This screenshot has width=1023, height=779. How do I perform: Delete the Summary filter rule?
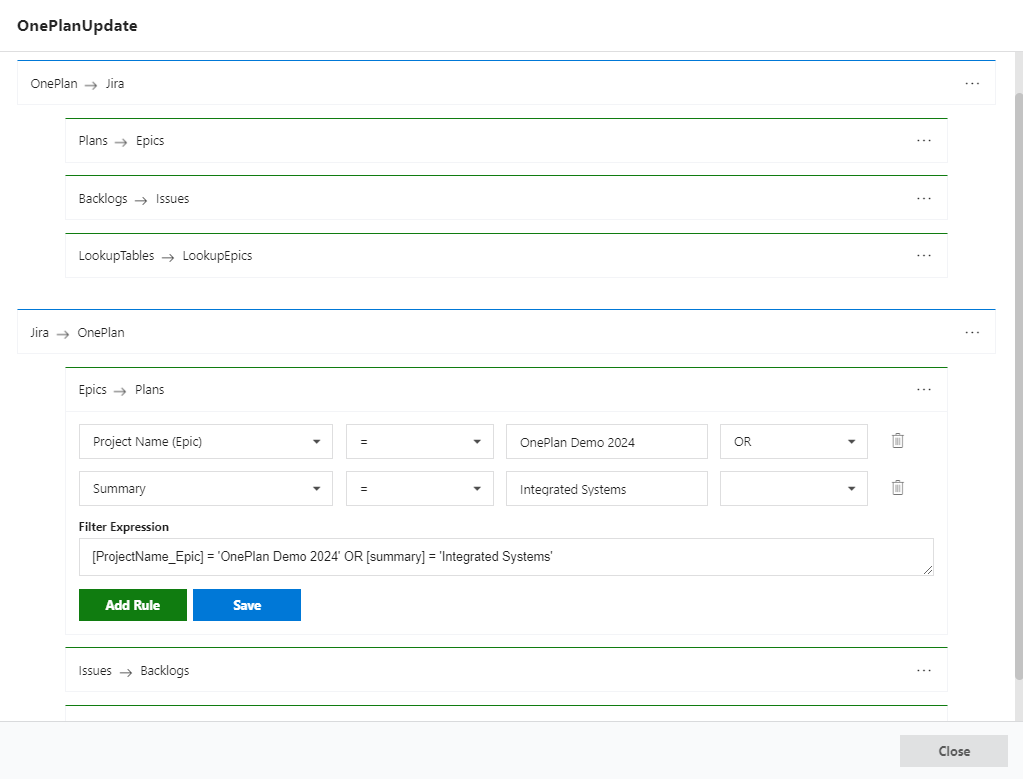[897, 488]
